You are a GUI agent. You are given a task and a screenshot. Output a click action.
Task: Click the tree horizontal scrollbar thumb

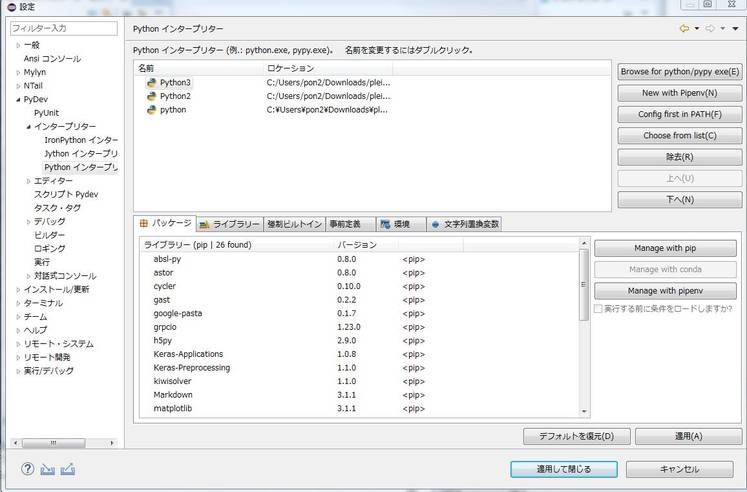tap(53, 443)
